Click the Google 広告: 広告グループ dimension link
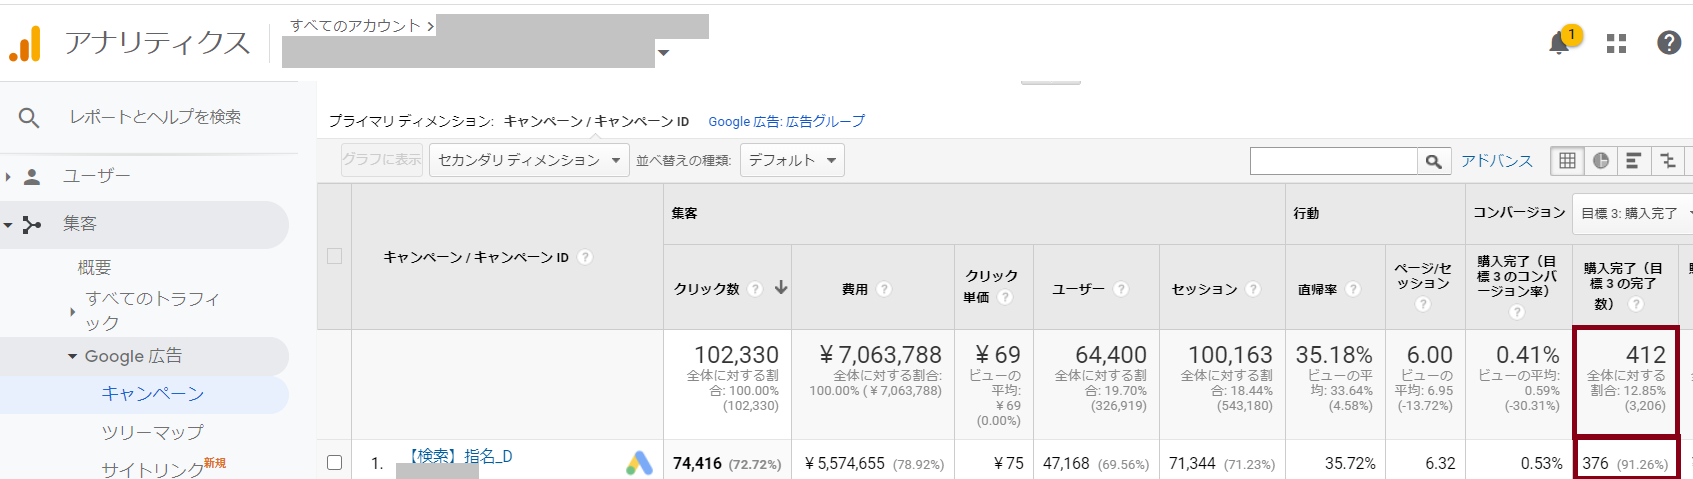Viewport: 1693px width, 479px height. coord(786,121)
